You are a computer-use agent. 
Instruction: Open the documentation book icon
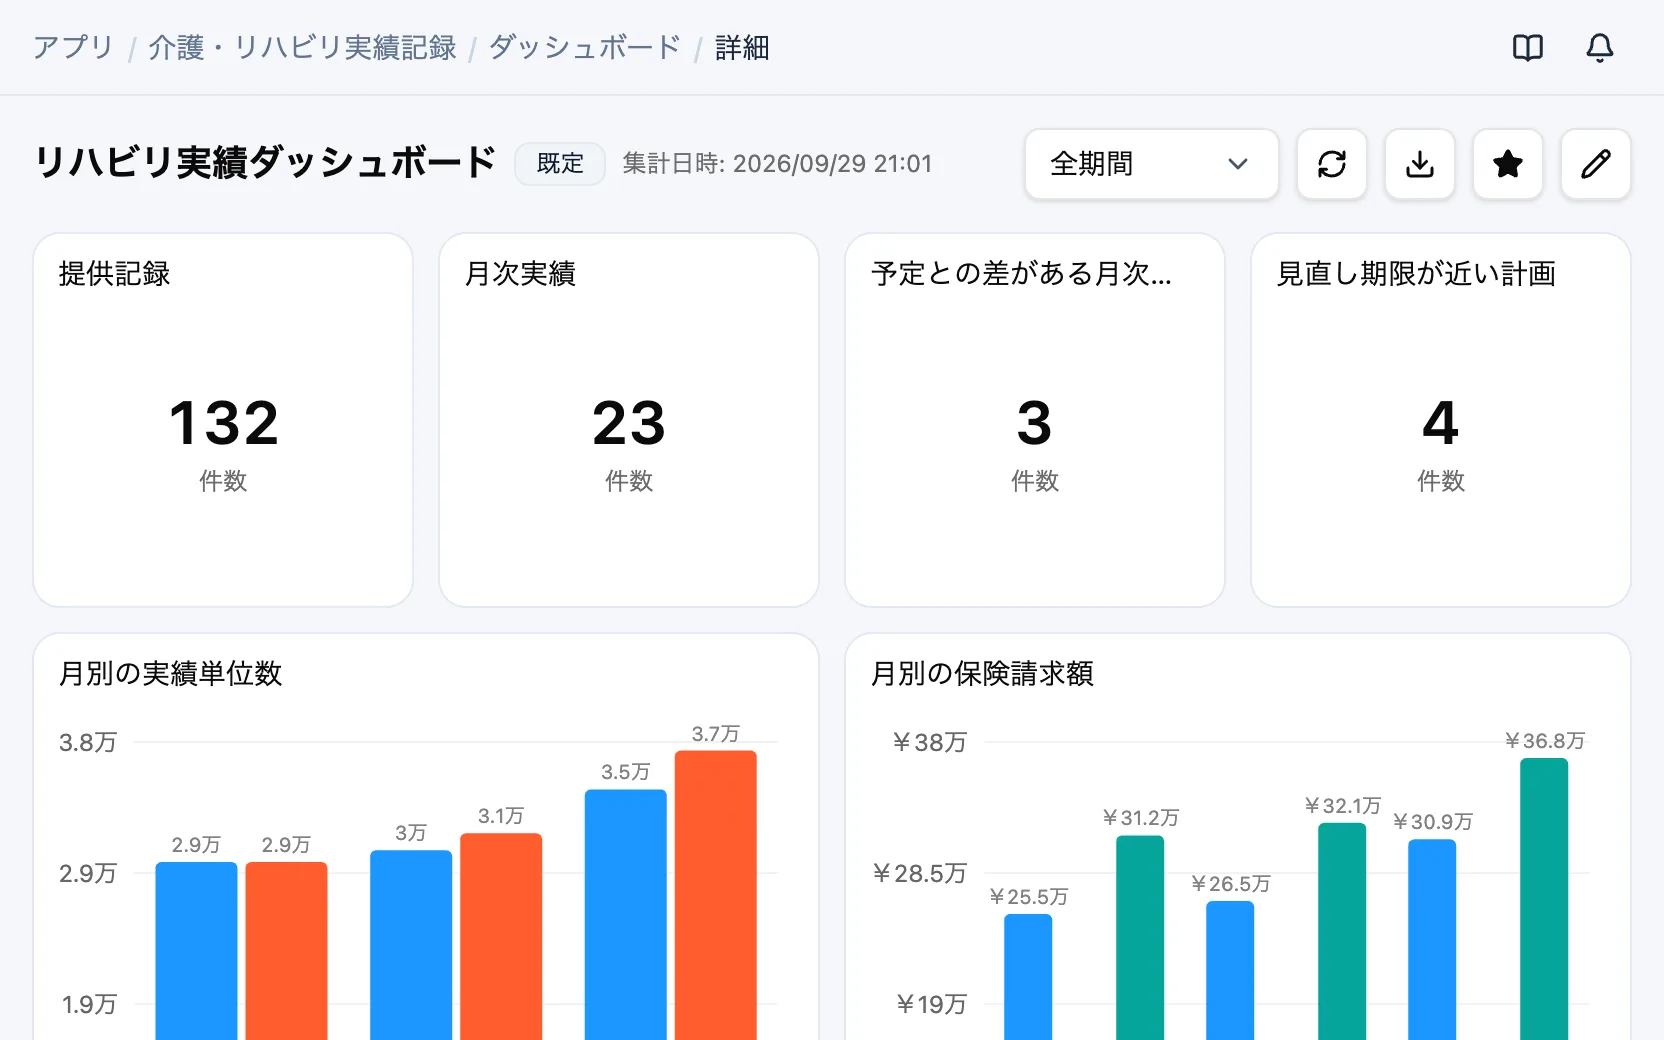coord(1527,47)
